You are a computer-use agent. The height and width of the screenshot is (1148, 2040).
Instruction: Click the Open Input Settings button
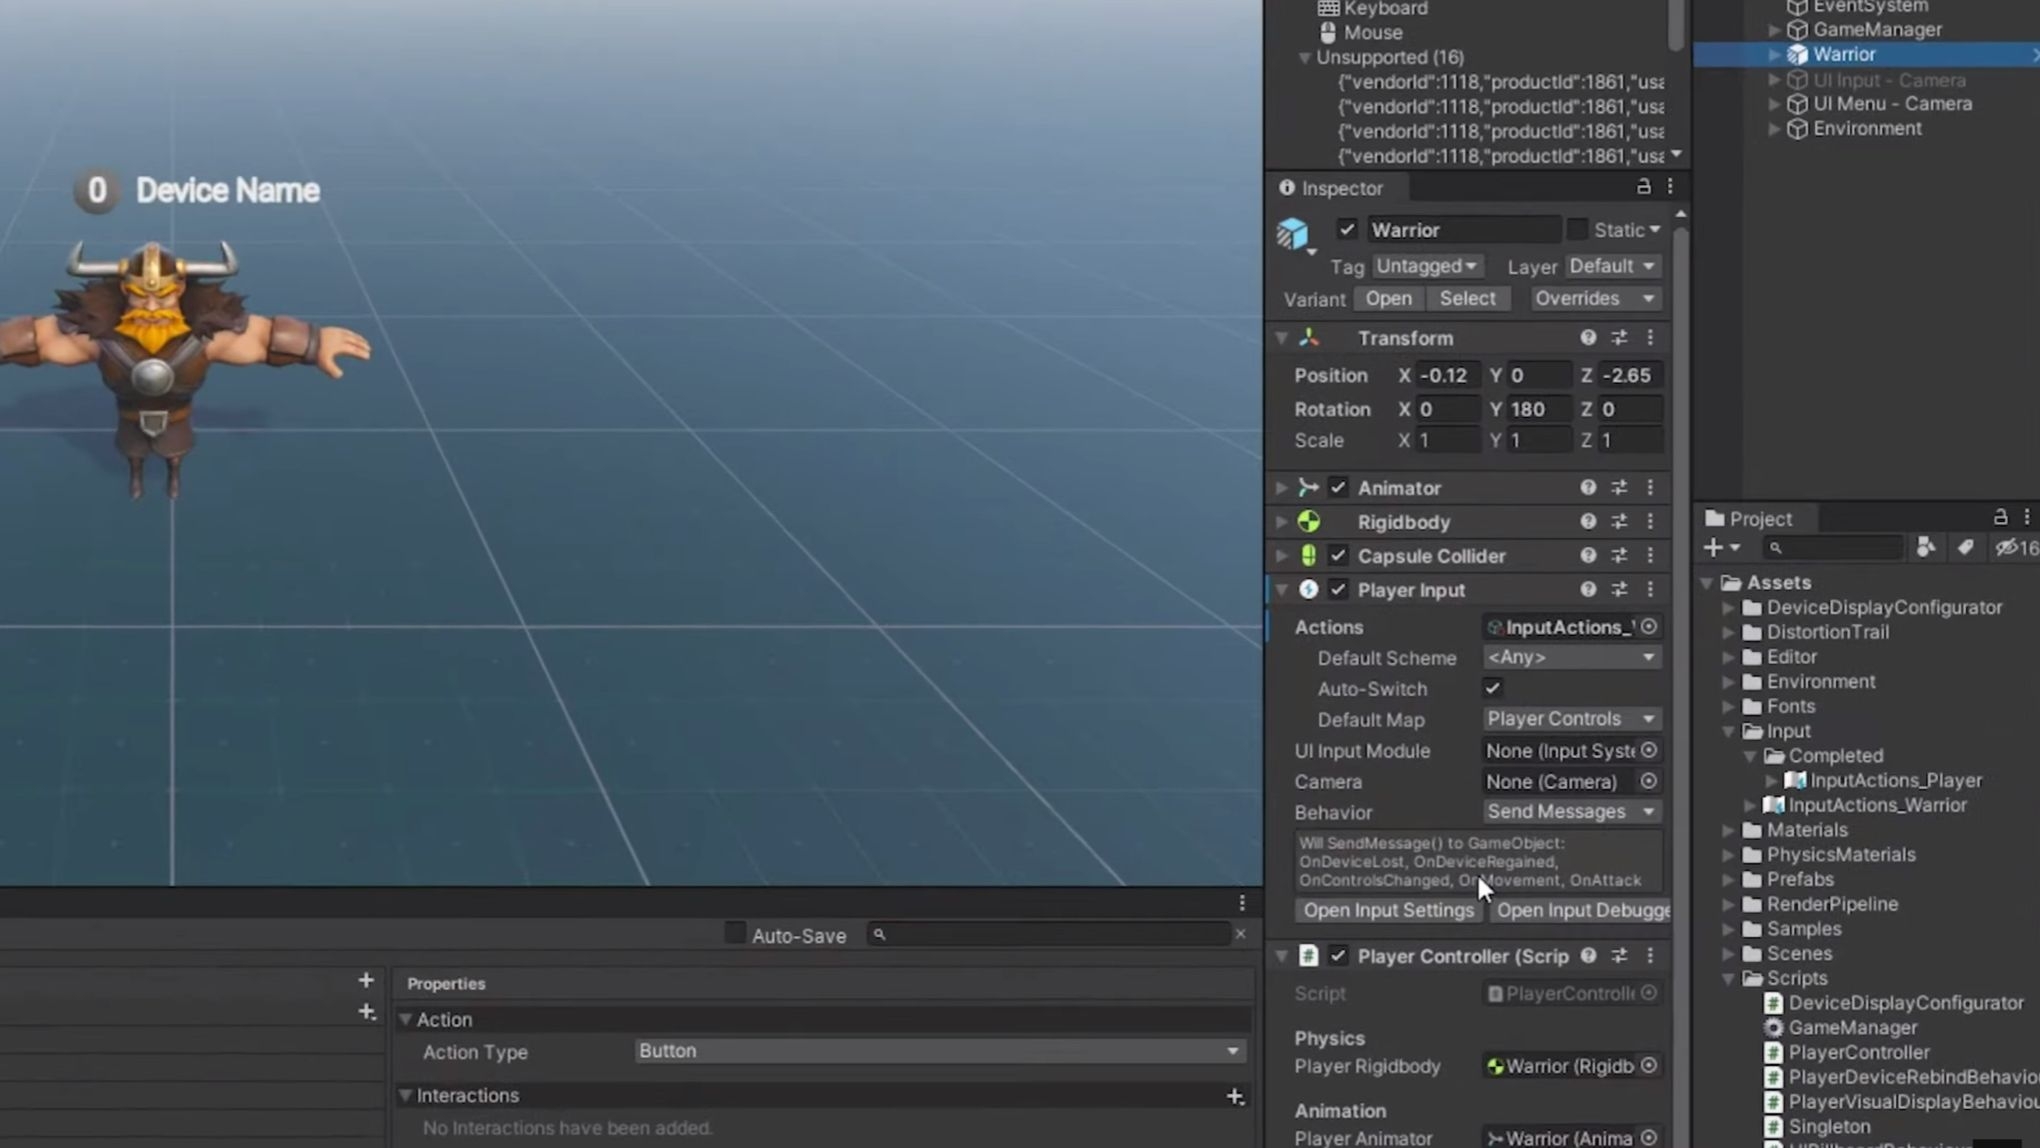point(1384,910)
